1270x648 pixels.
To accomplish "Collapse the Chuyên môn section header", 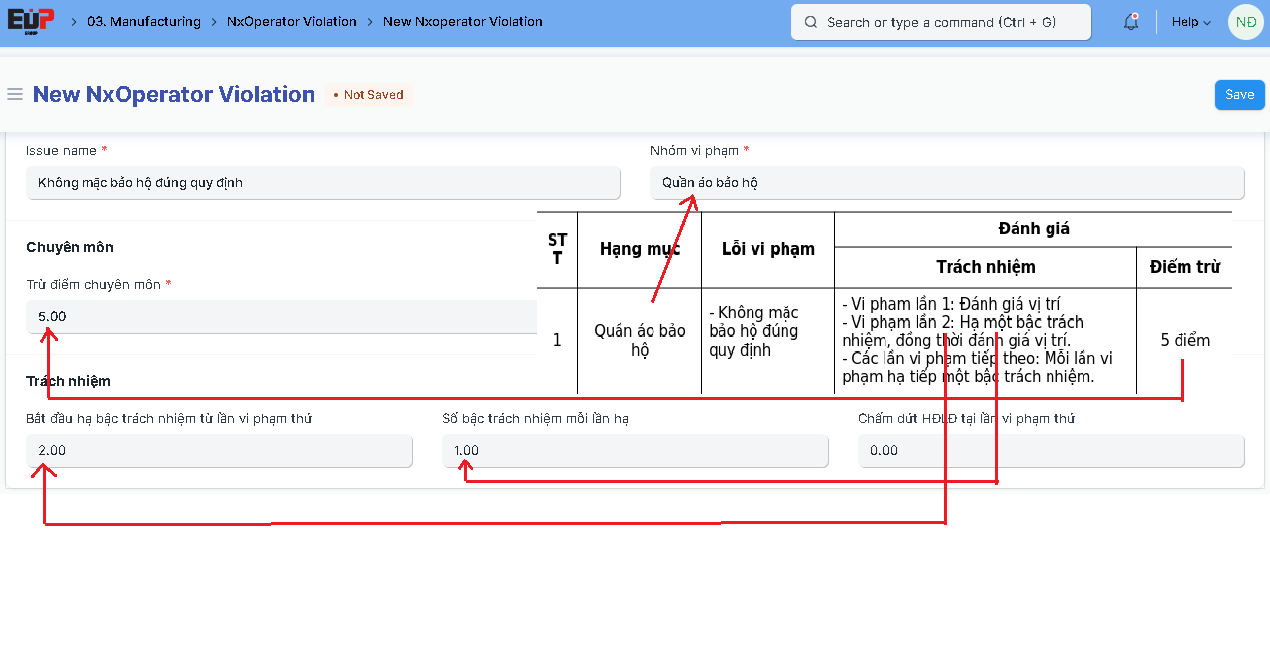I will [70, 247].
